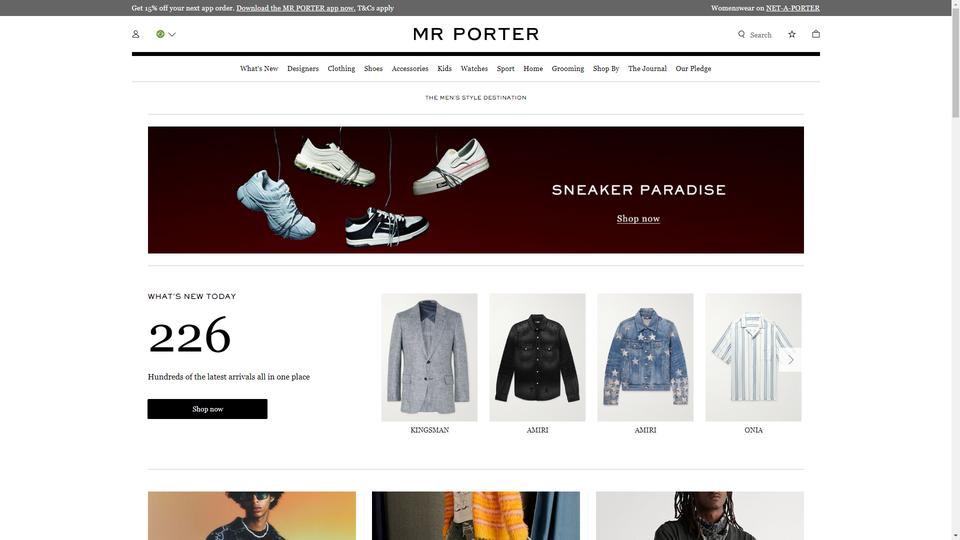The height and width of the screenshot is (540, 960).
Task: Click the black Shop now button
Action: point(208,409)
